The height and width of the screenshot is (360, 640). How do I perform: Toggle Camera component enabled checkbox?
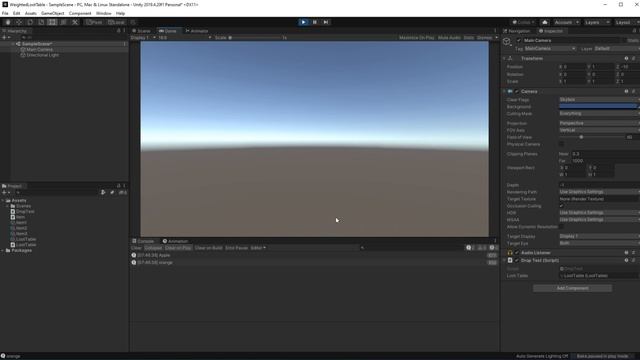tap(517, 91)
